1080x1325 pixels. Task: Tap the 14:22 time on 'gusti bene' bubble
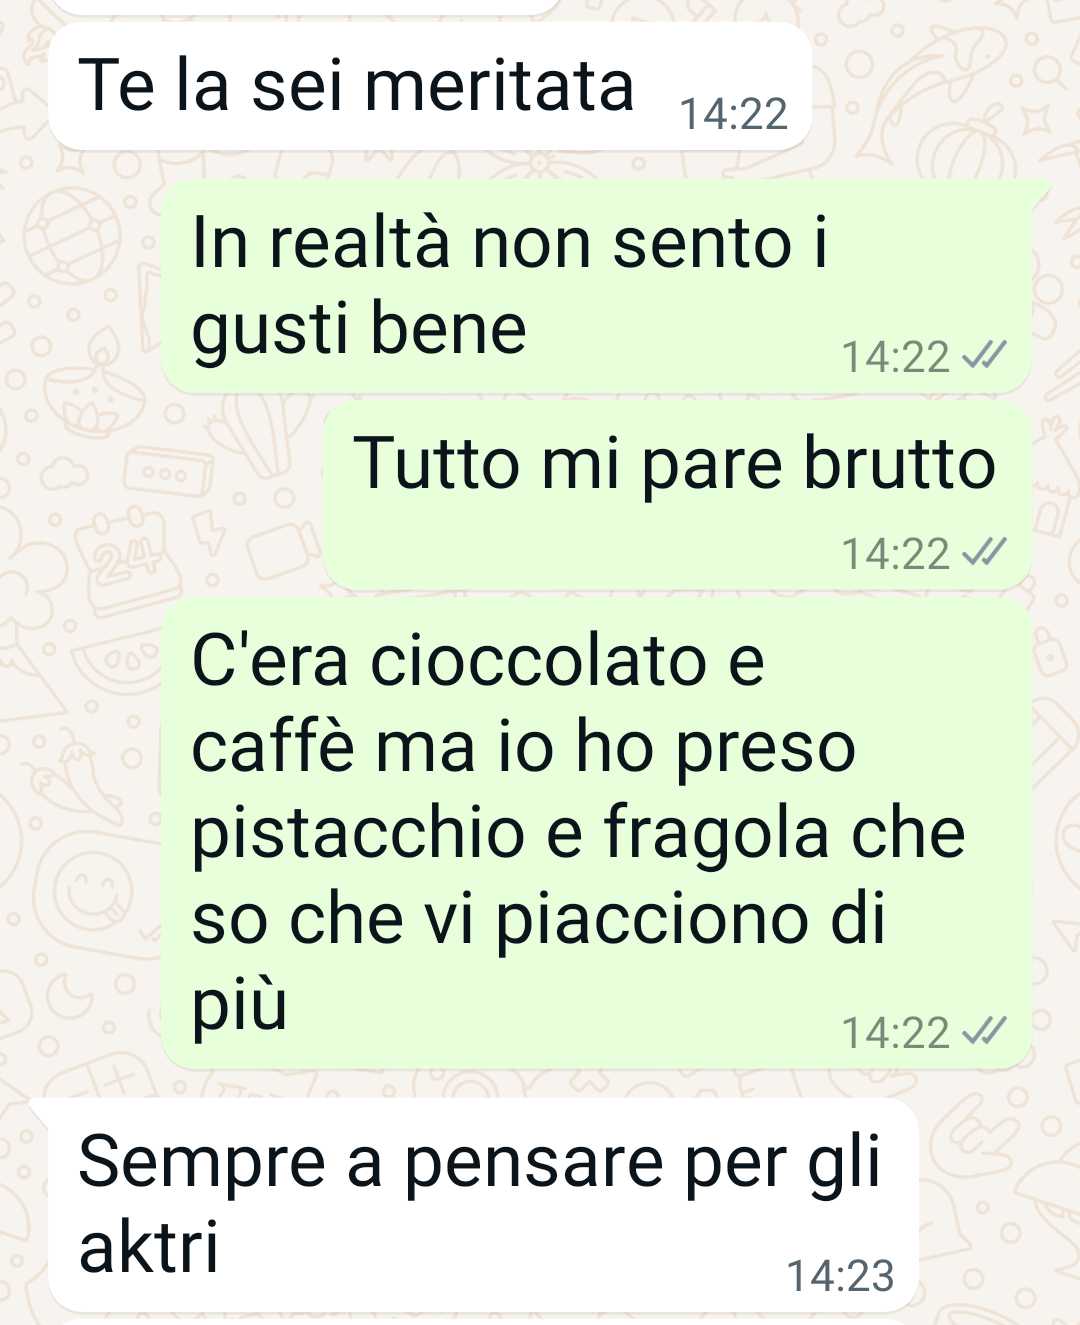(x=895, y=356)
